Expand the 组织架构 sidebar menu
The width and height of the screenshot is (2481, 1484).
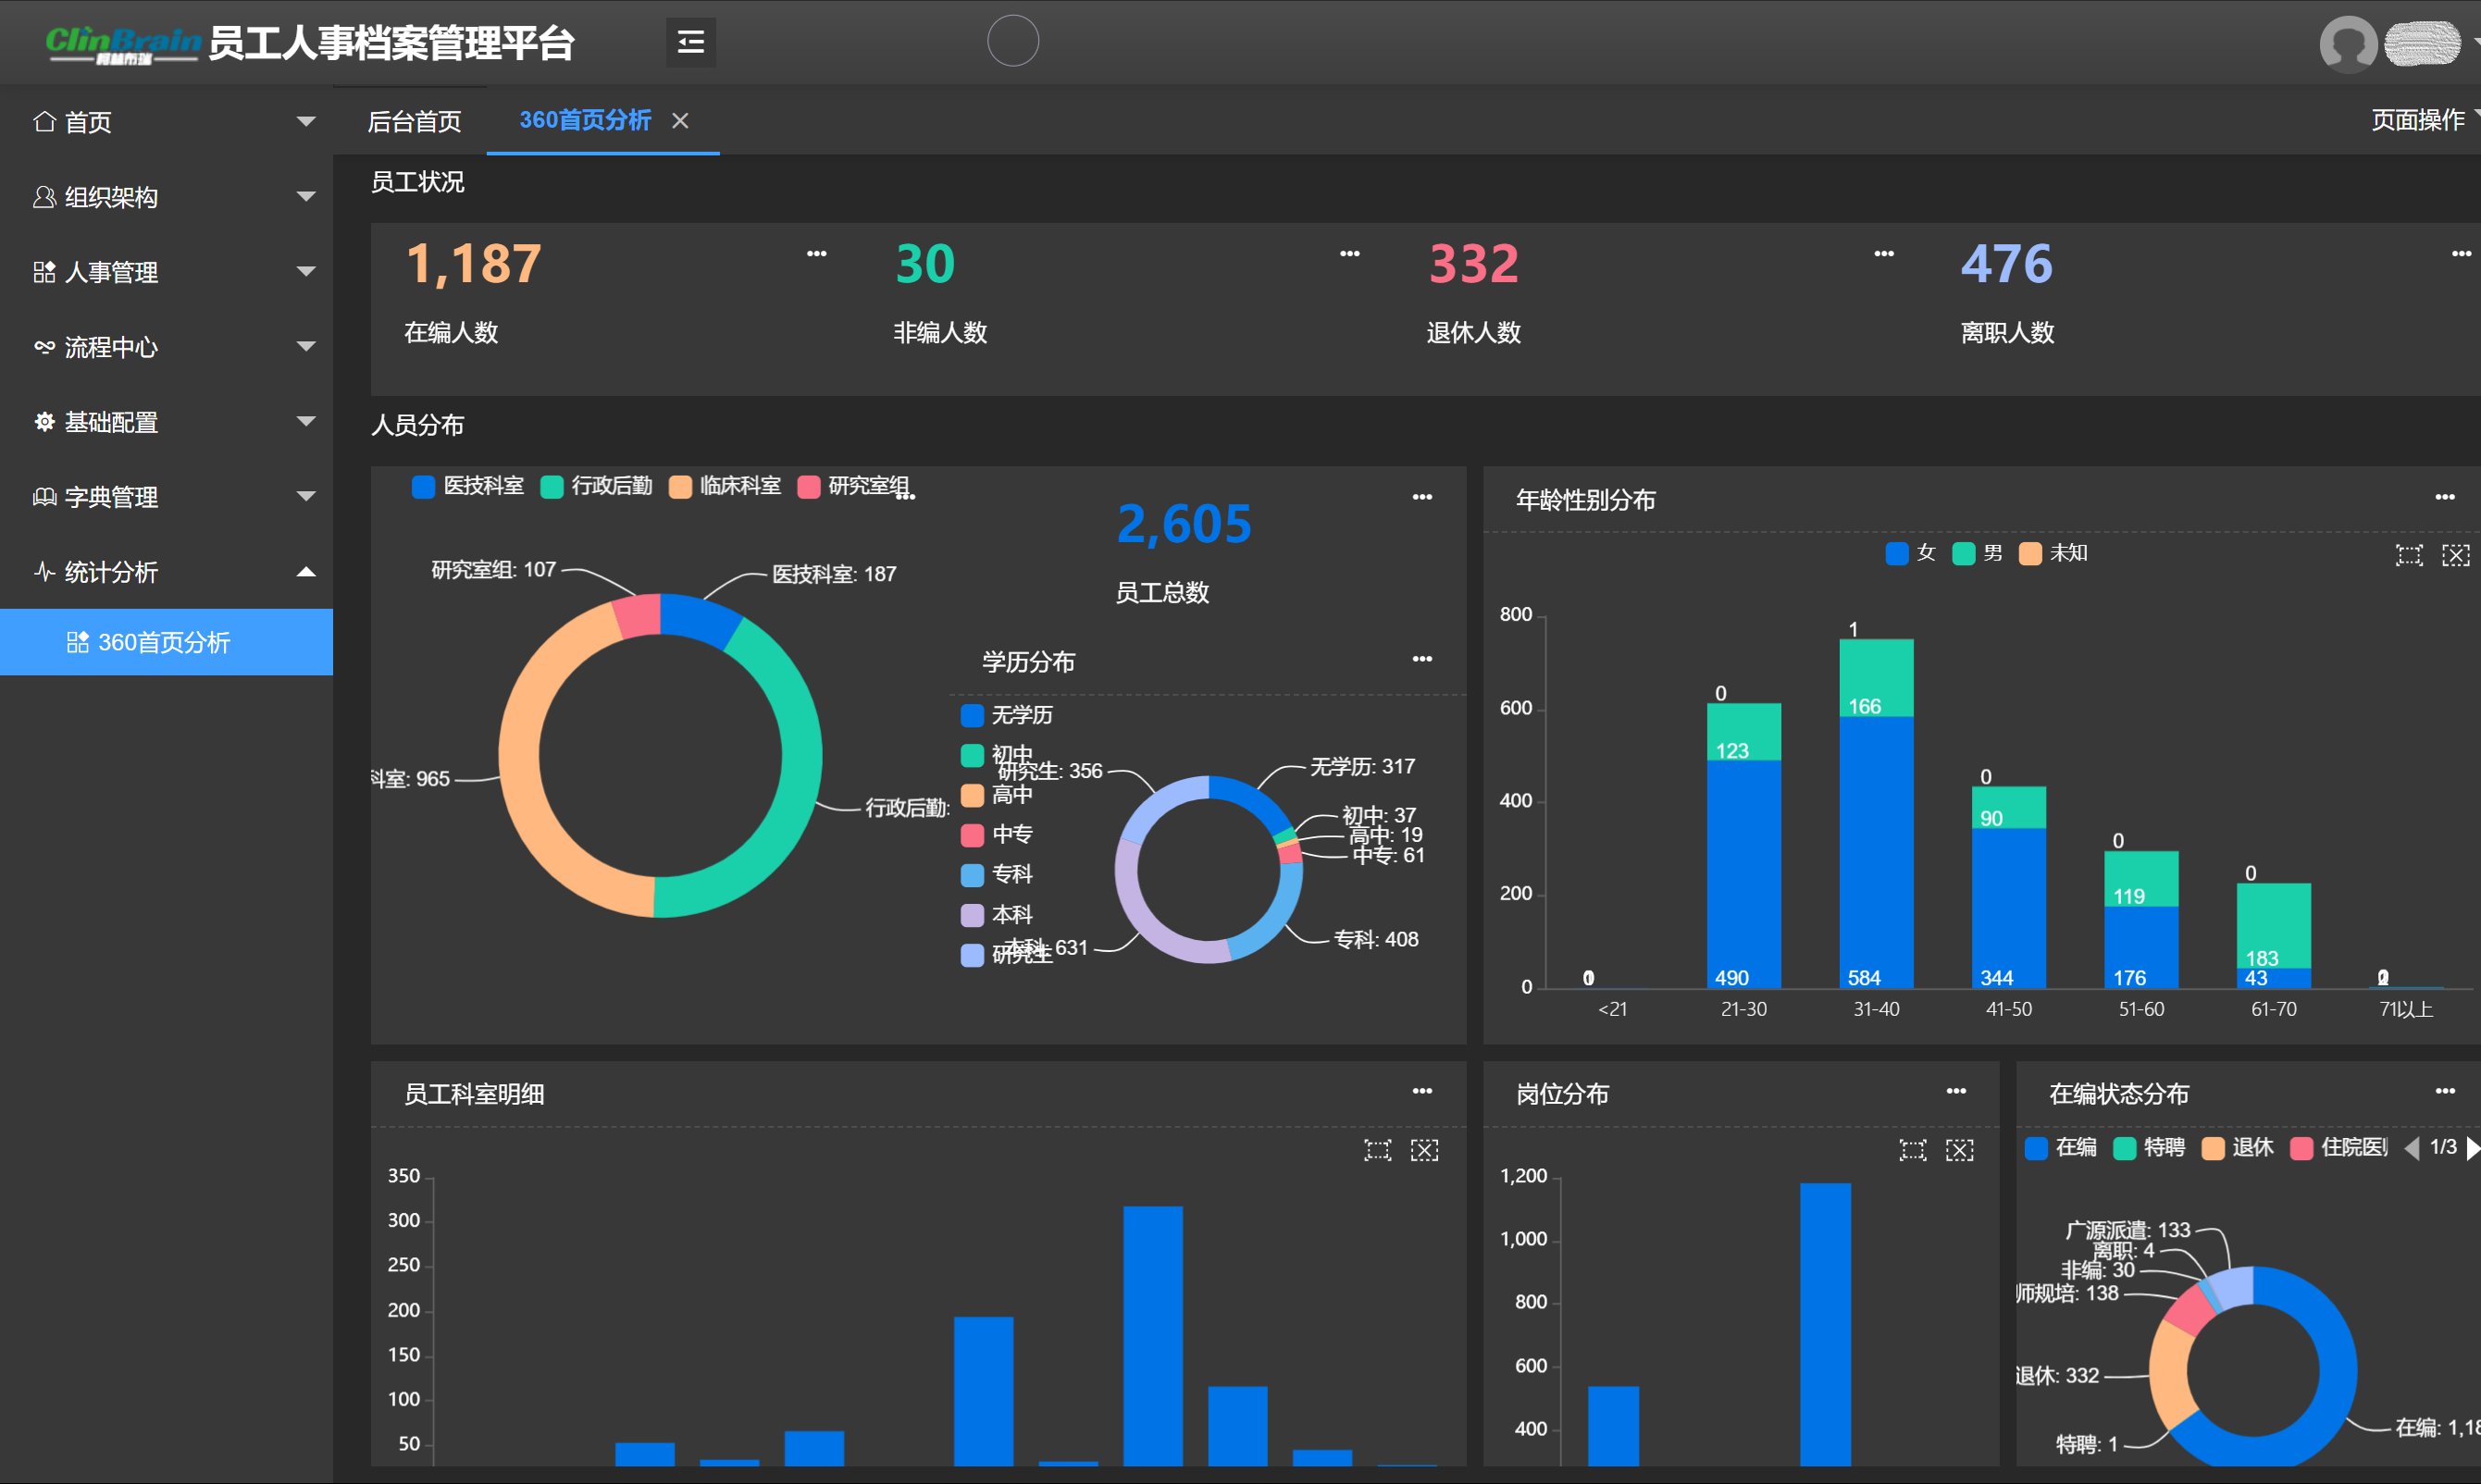pos(306,196)
